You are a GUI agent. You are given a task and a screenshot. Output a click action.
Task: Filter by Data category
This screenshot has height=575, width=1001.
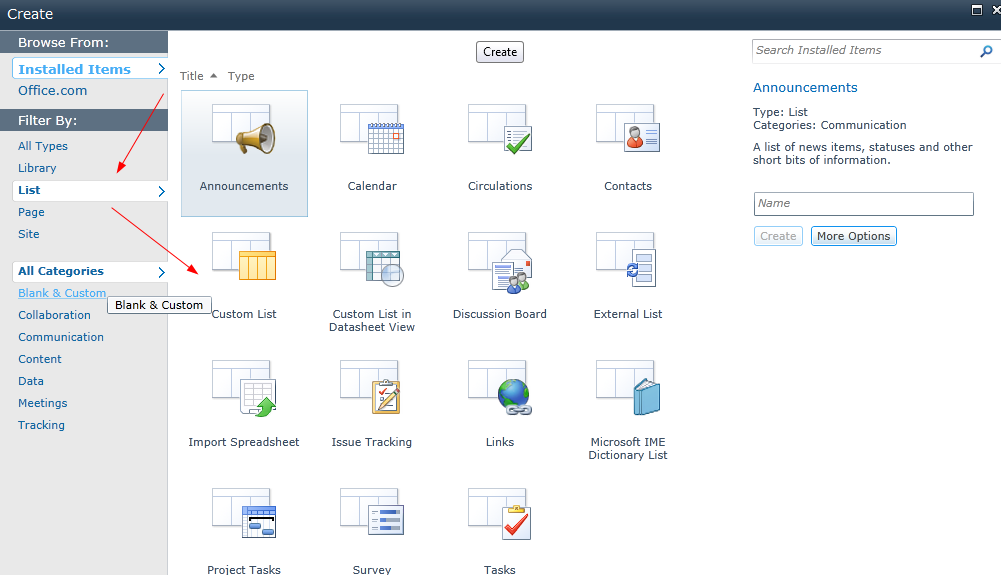click(x=31, y=381)
